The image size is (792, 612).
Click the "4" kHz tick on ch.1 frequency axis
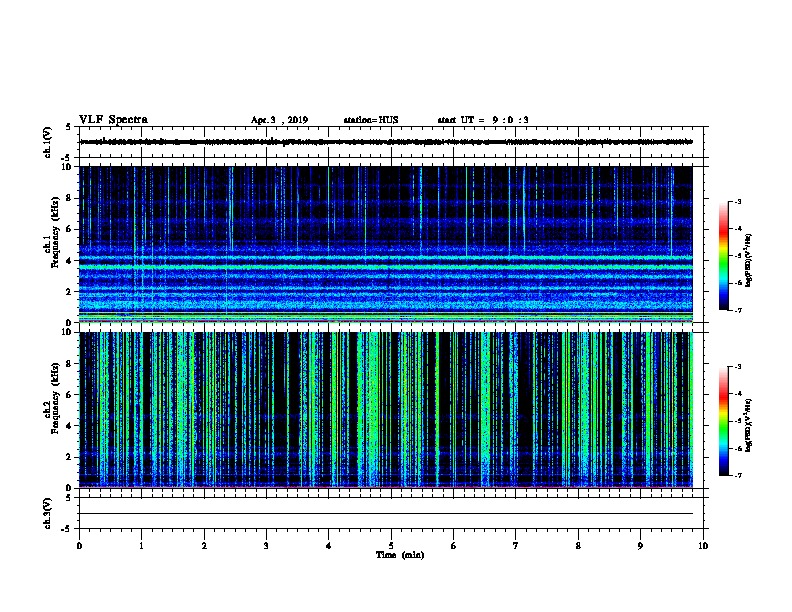pos(71,260)
